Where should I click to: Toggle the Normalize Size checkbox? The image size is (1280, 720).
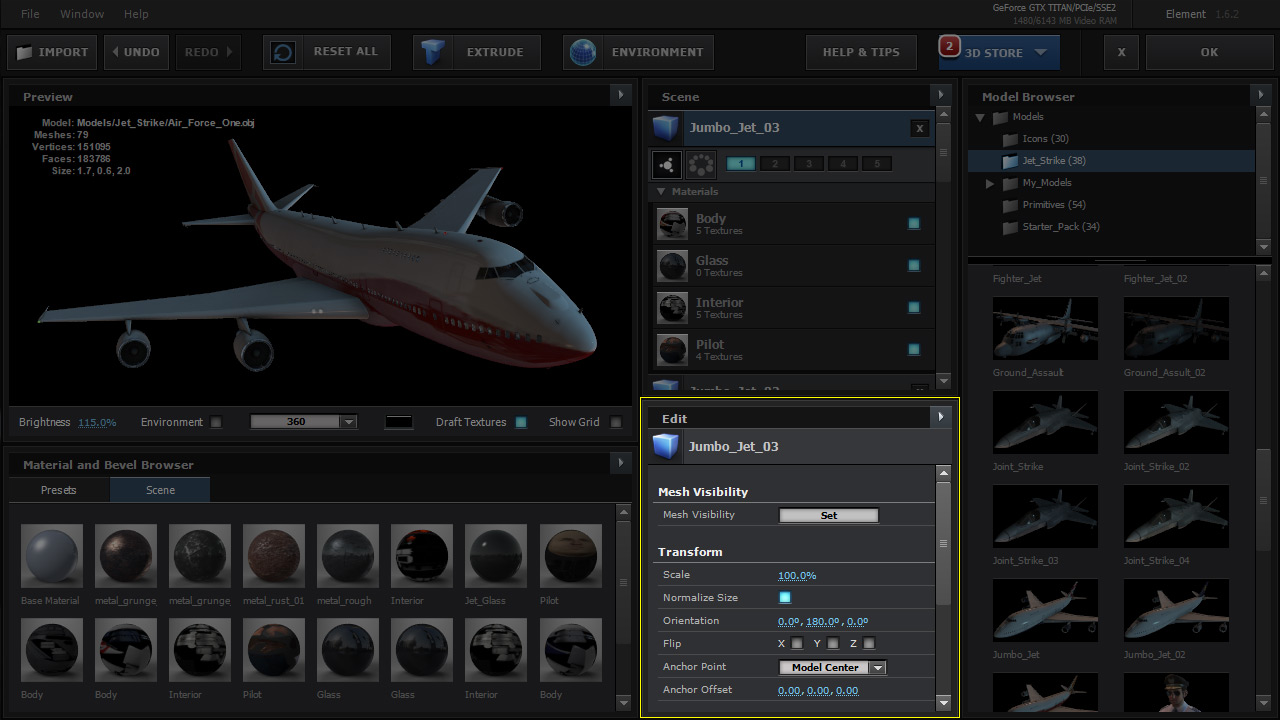click(785, 598)
